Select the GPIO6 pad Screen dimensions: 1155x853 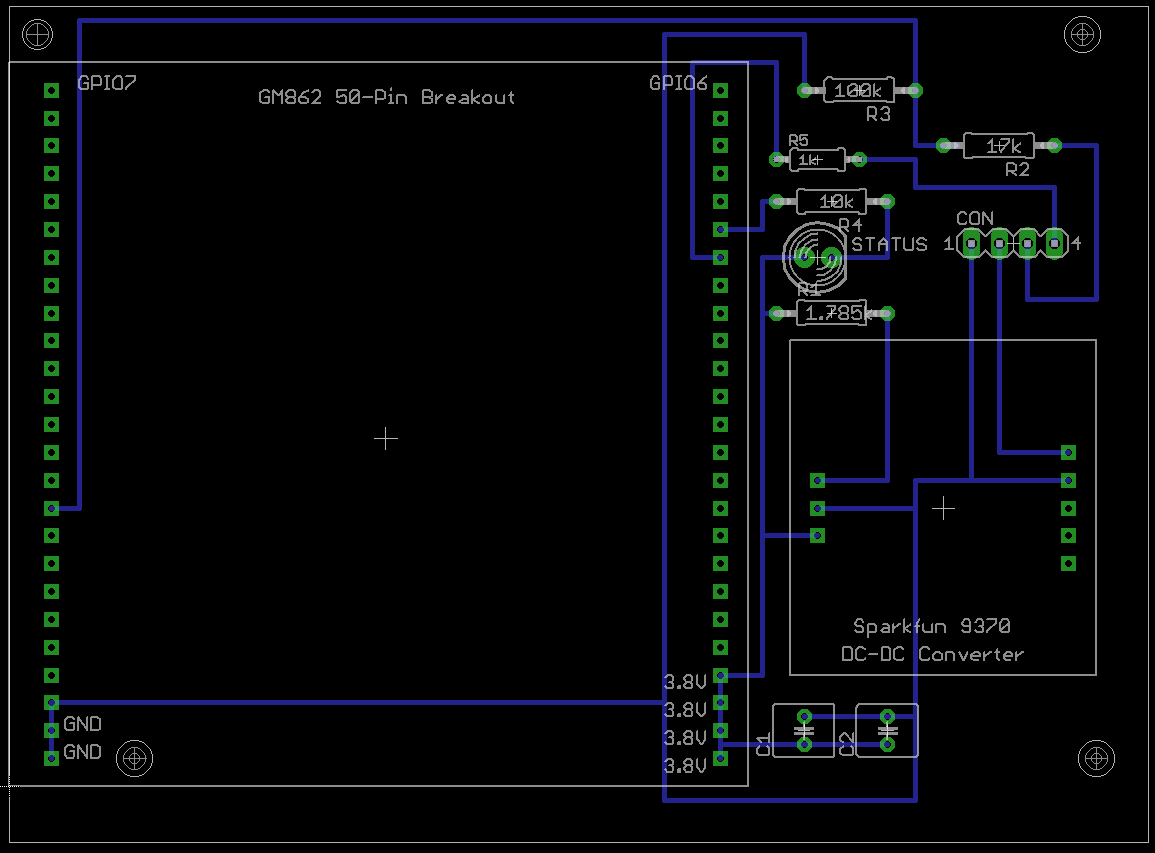click(x=720, y=90)
